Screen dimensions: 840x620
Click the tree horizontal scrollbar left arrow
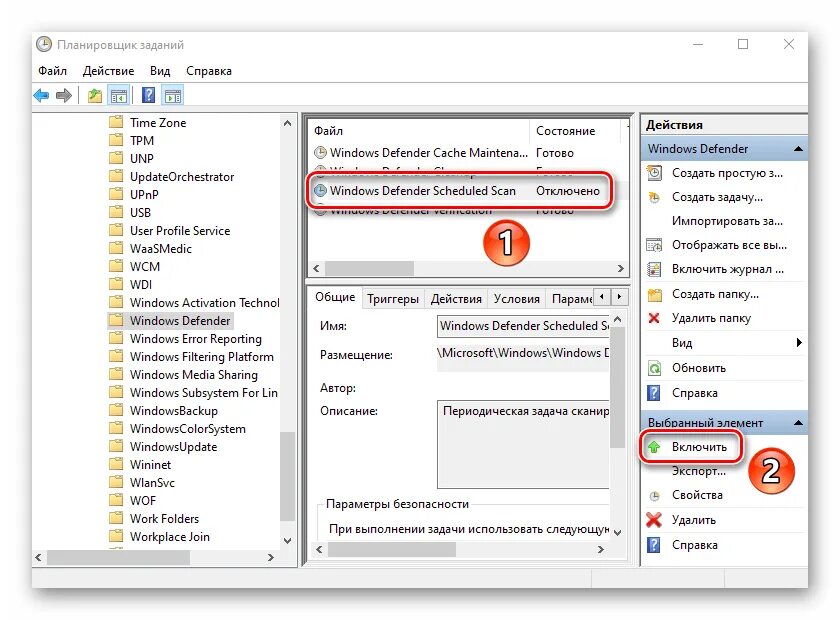39,557
